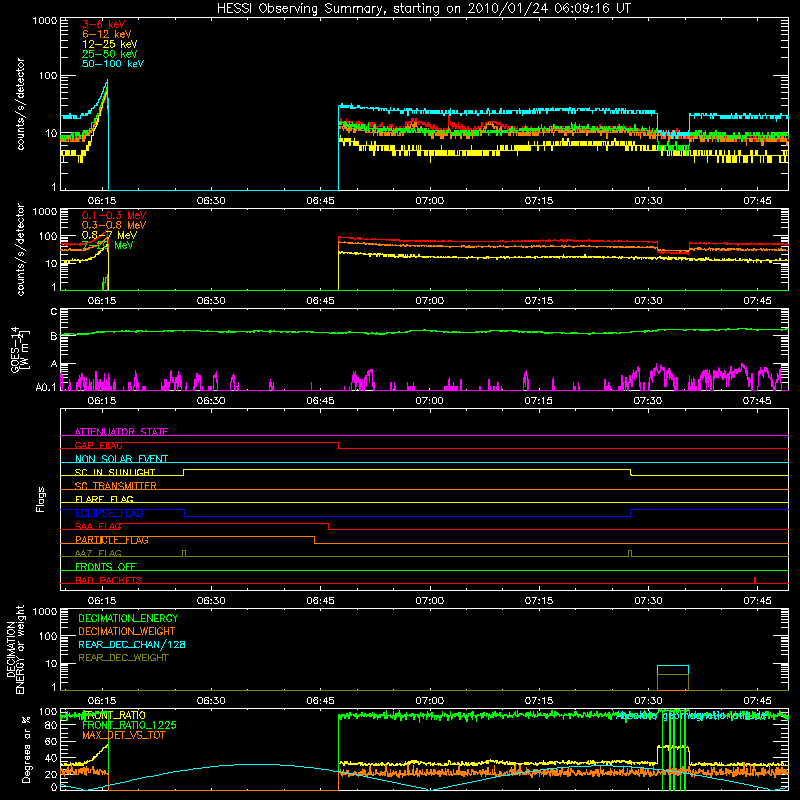800x800 pixels.
Task: Select the 25-50 keV legend label
Action: tap(110, 54)
